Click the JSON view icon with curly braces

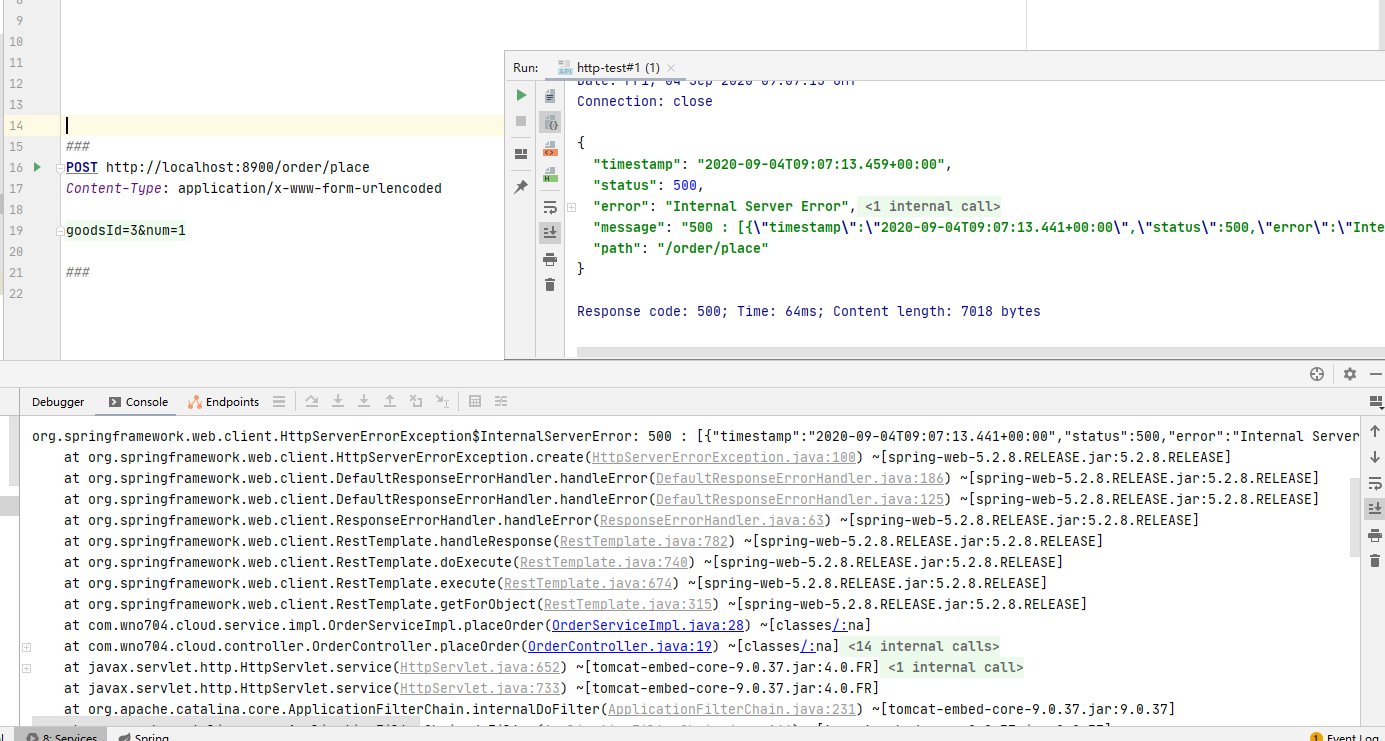(550, 123)
